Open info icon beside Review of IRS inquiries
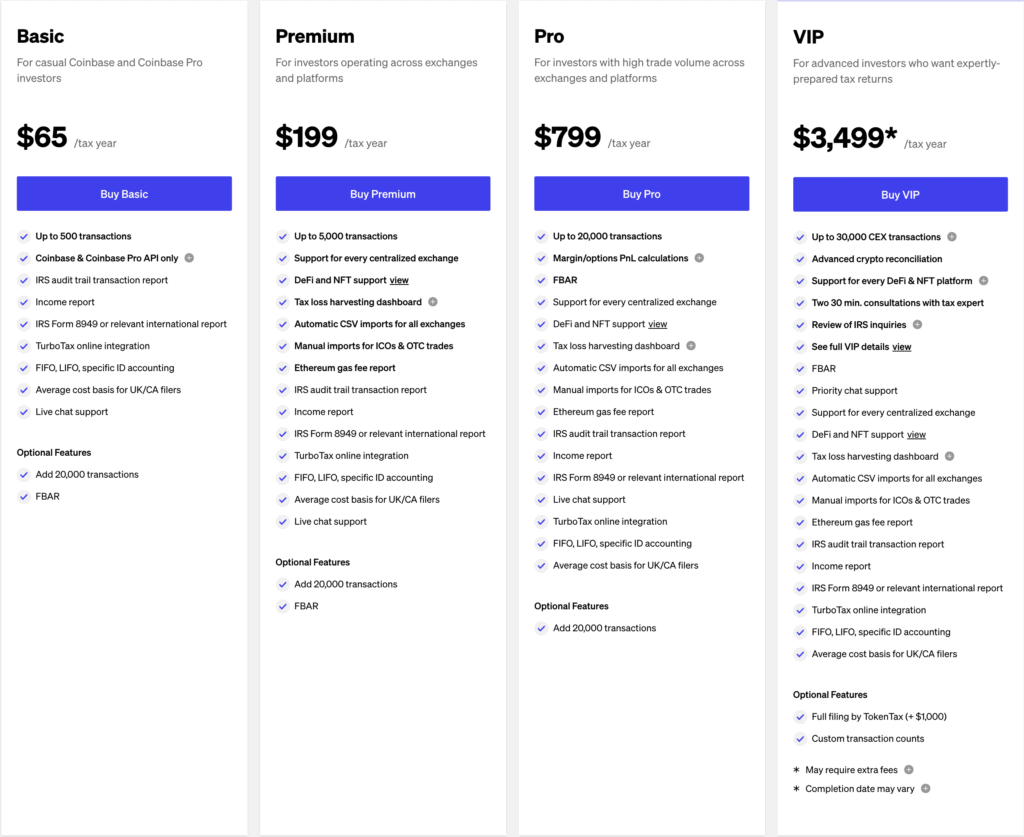 click(917, 324)
